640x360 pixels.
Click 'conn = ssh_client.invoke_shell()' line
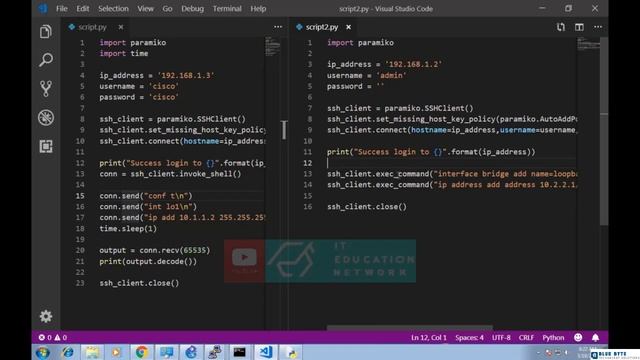pyautogui.click(x=170, y=174)
